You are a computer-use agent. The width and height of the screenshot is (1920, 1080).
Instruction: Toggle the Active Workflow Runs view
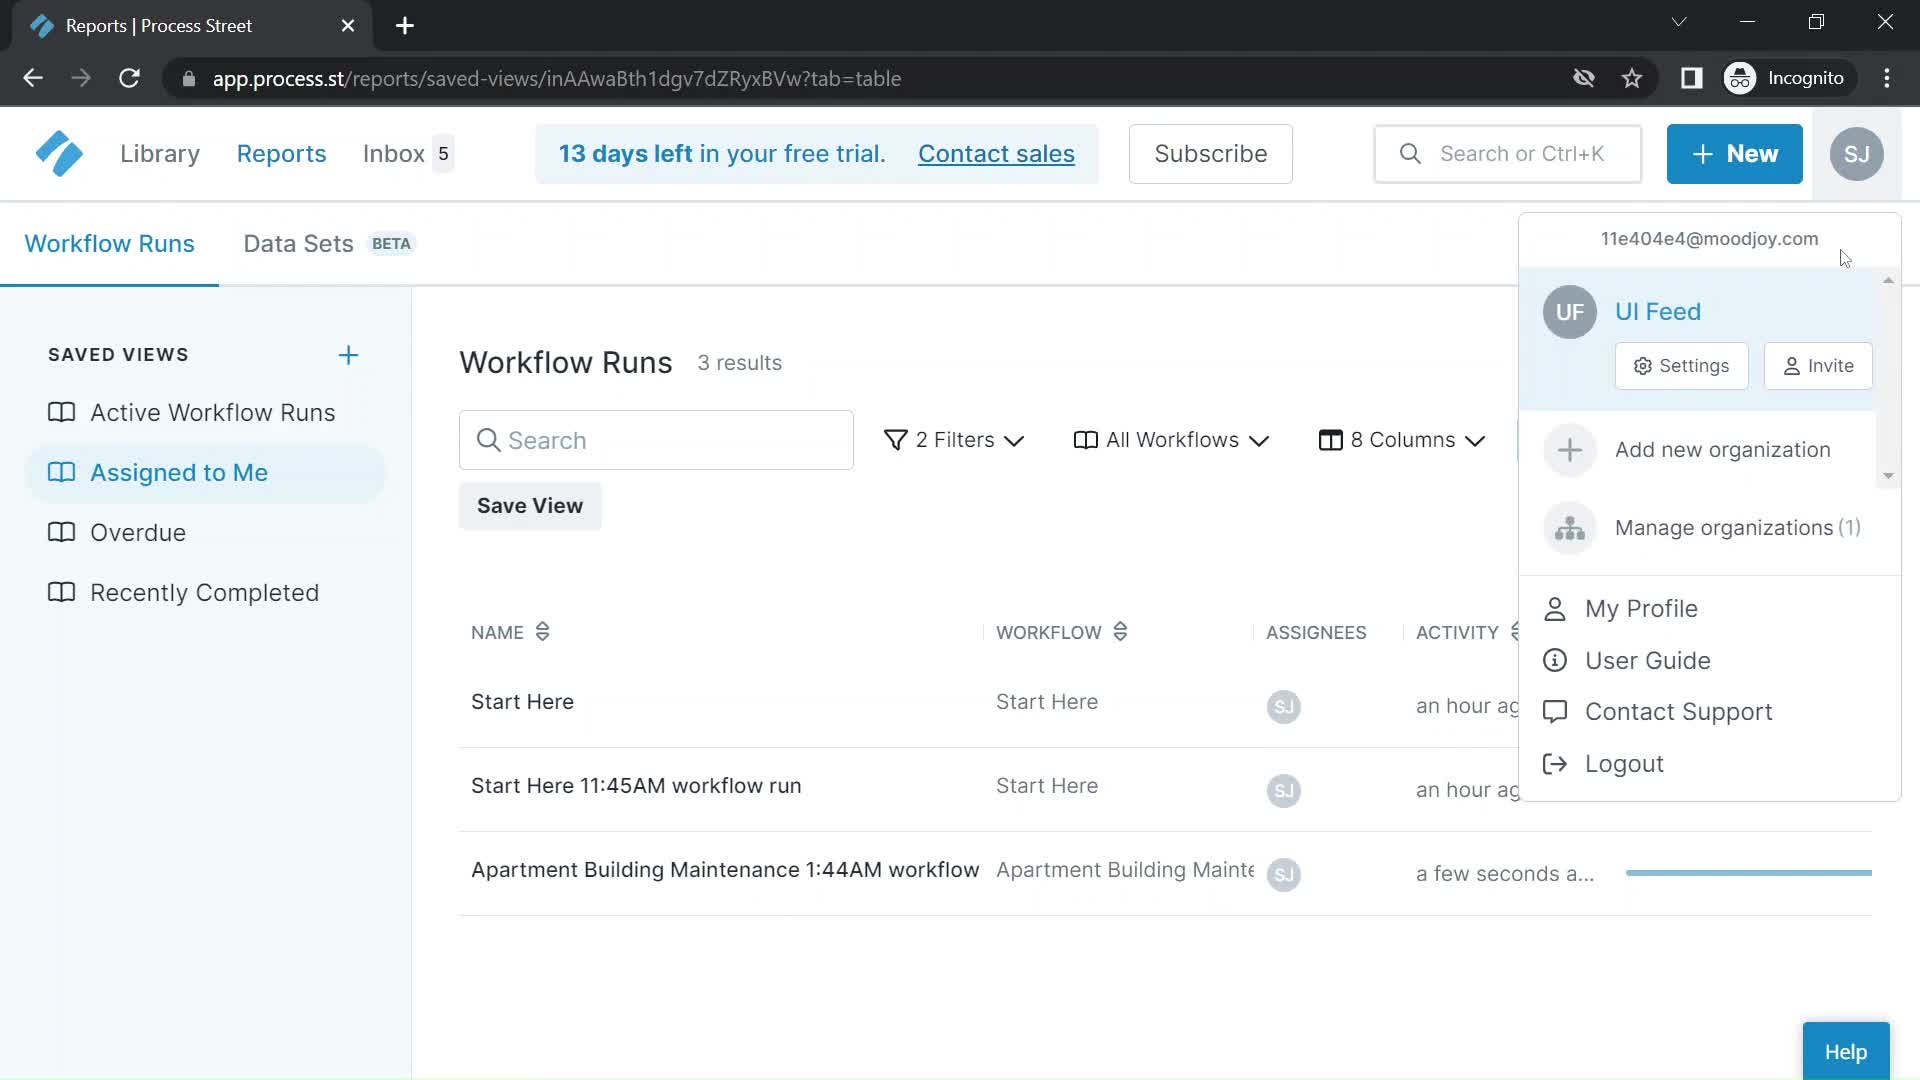click(x=212, y=411)
